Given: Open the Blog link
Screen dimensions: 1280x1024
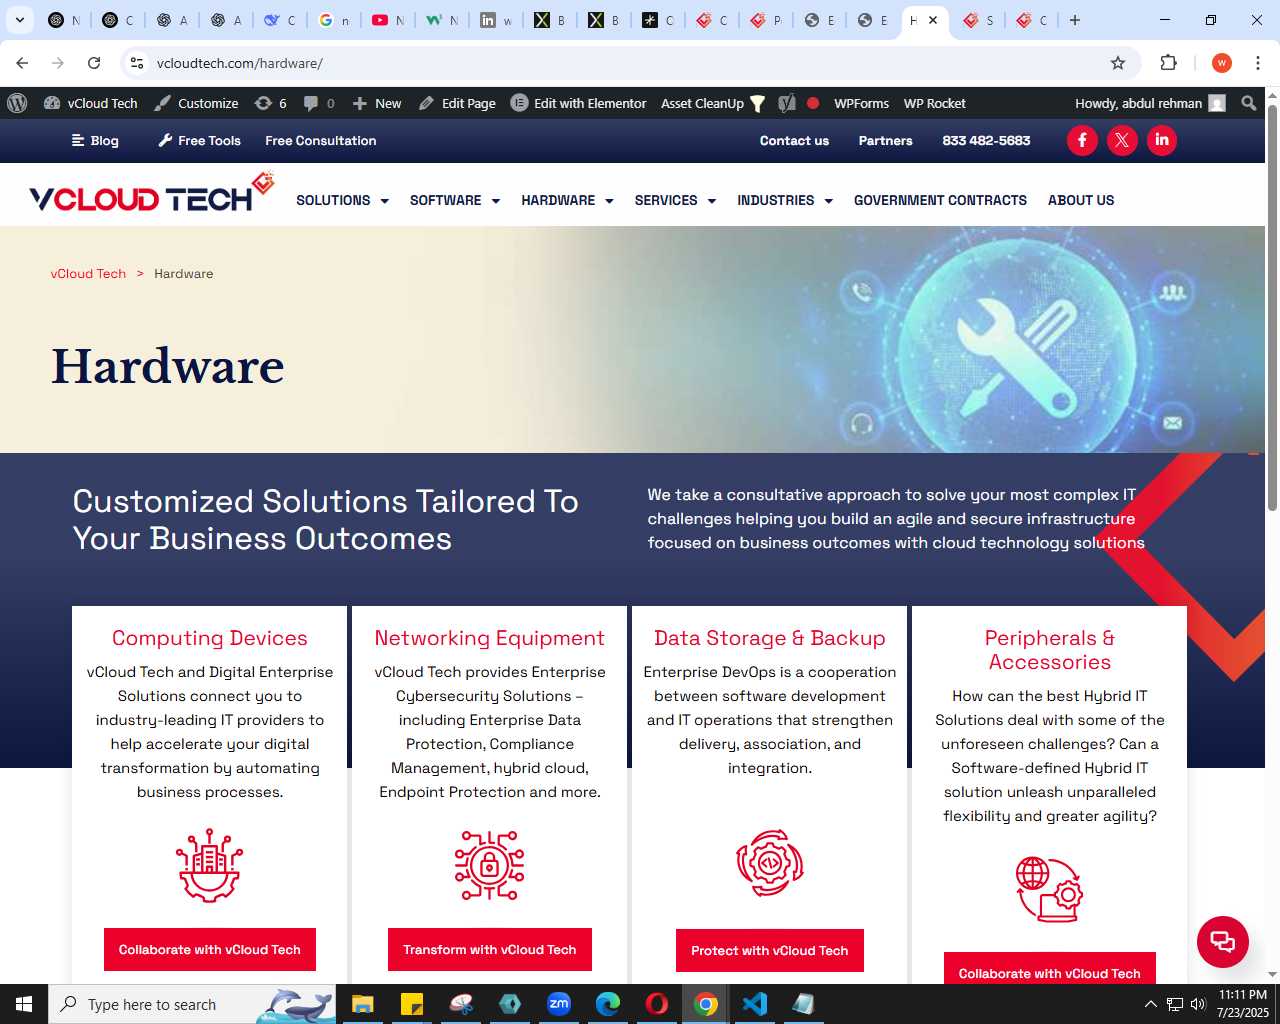Looking at the screenshot, I should (x=95, y=140).
